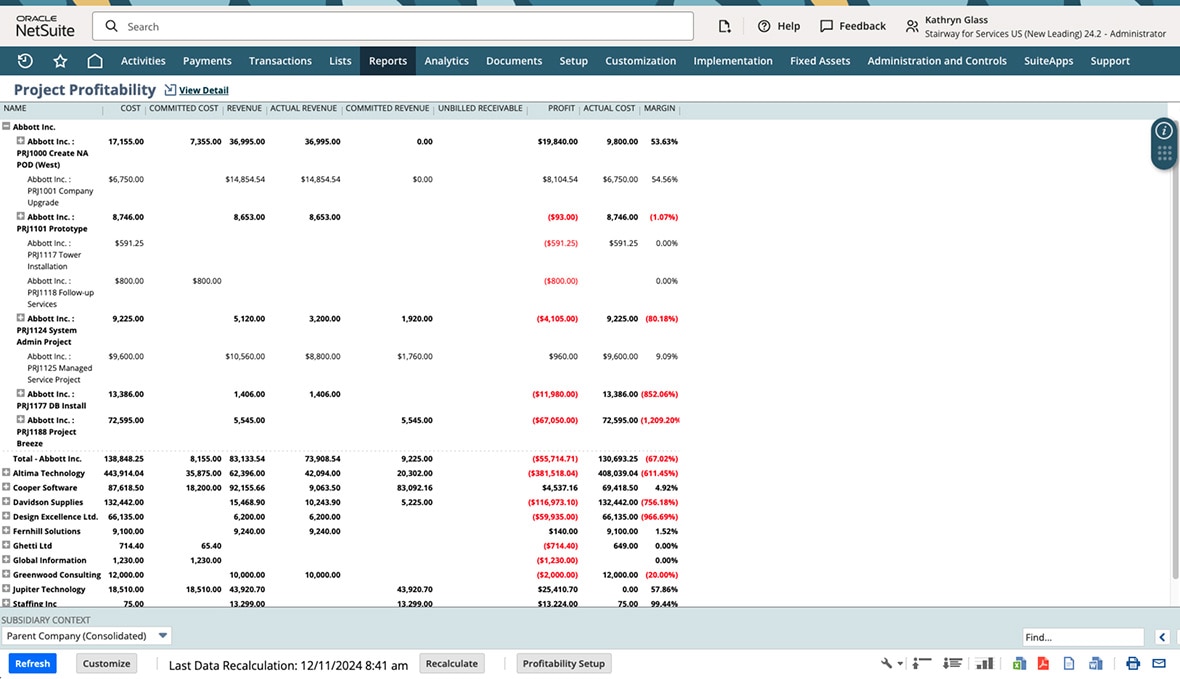Click into the Find input field
Screen dimensions: 1180x679
click(1082, 637)
